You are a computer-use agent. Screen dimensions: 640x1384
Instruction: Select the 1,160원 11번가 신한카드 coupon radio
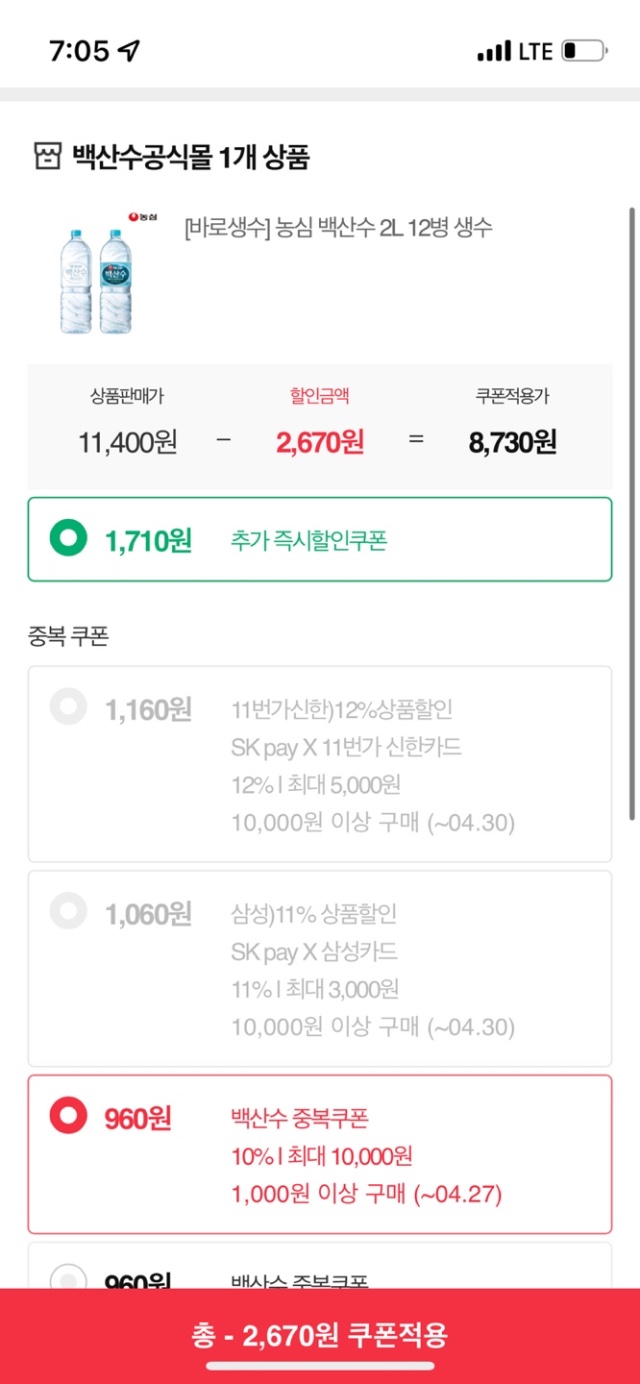click(69, 709)
